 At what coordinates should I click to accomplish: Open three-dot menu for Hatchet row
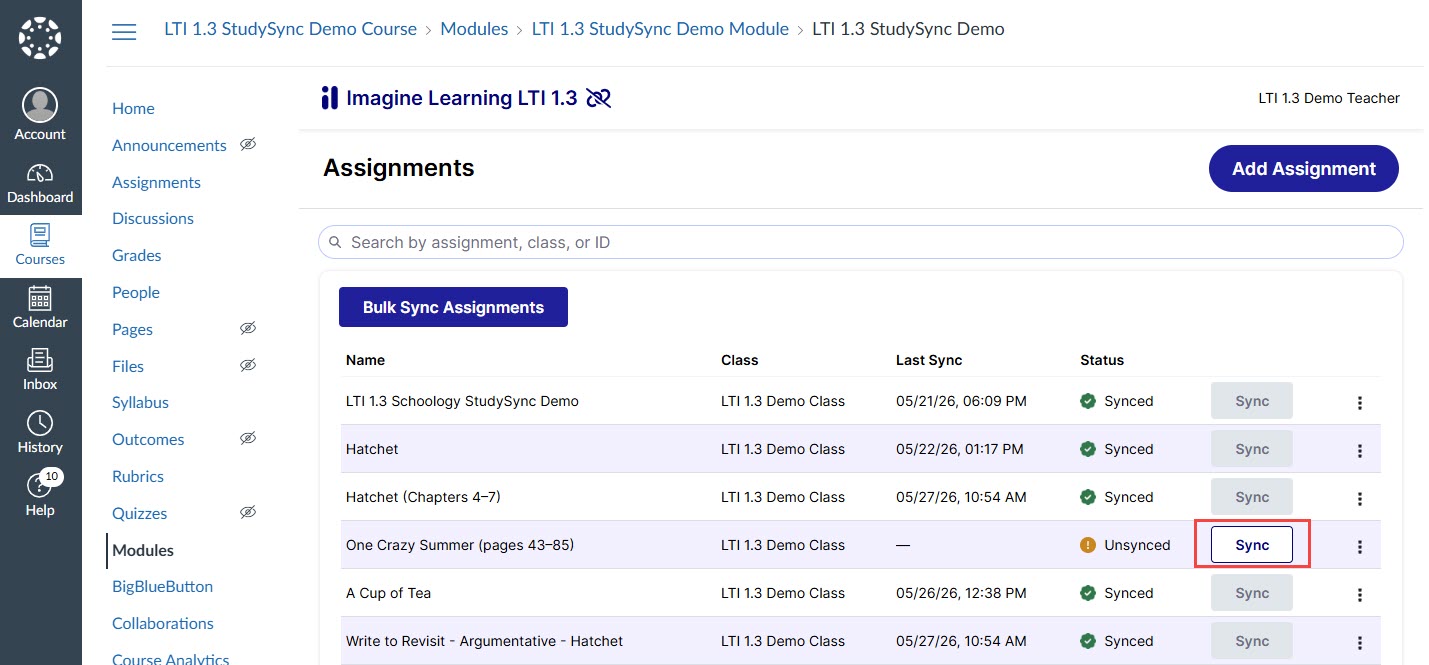click(x=1359, y=451)
